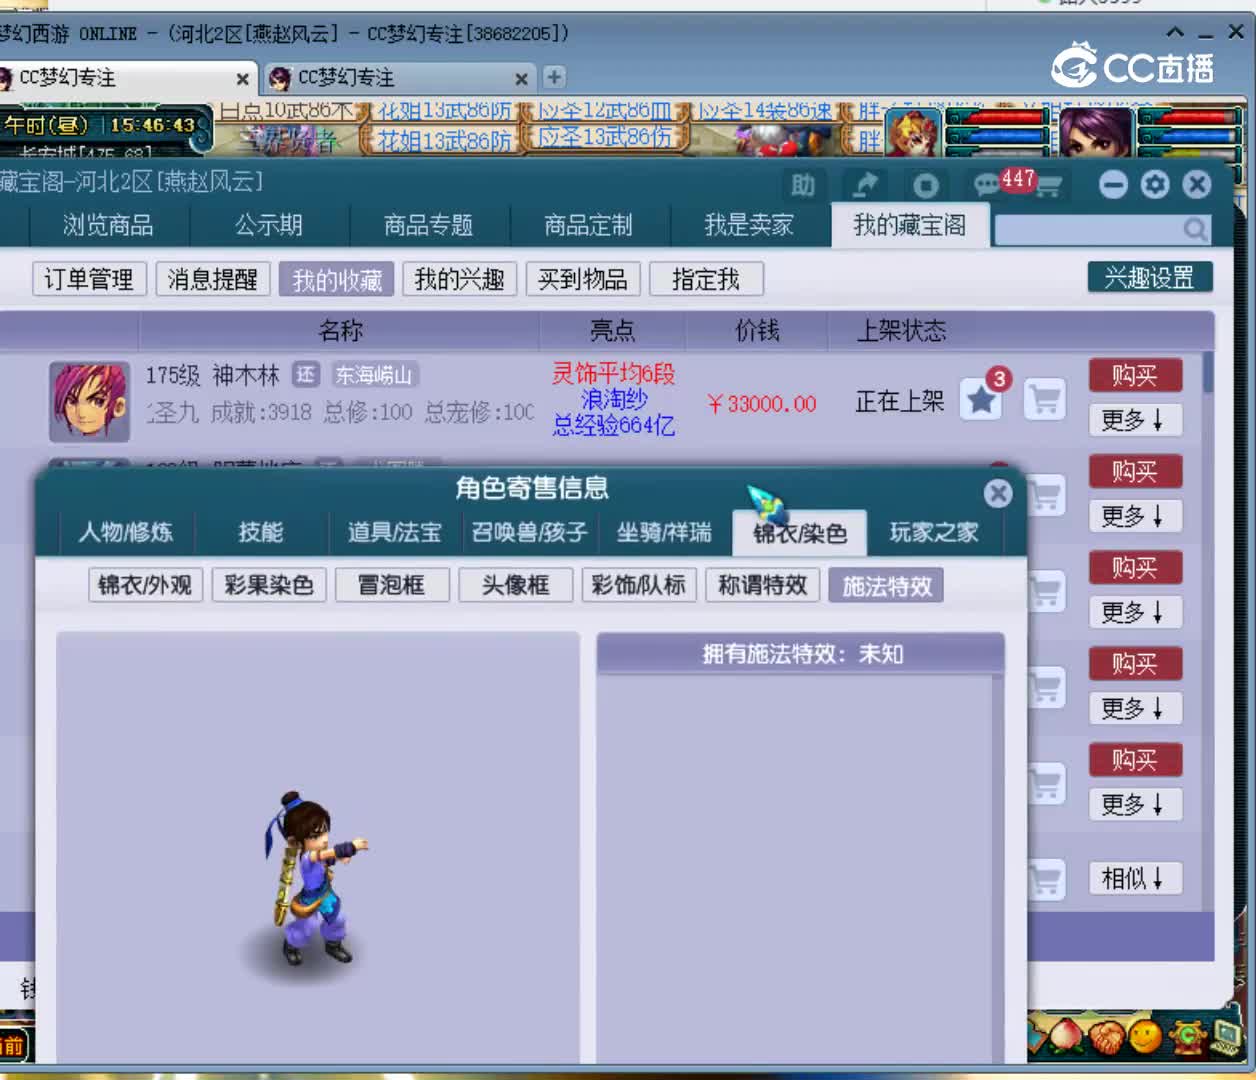The image size is (1256, 1080).
Task: Select the 锦衣/外观 sub-tab
Action: coord(145,585)
